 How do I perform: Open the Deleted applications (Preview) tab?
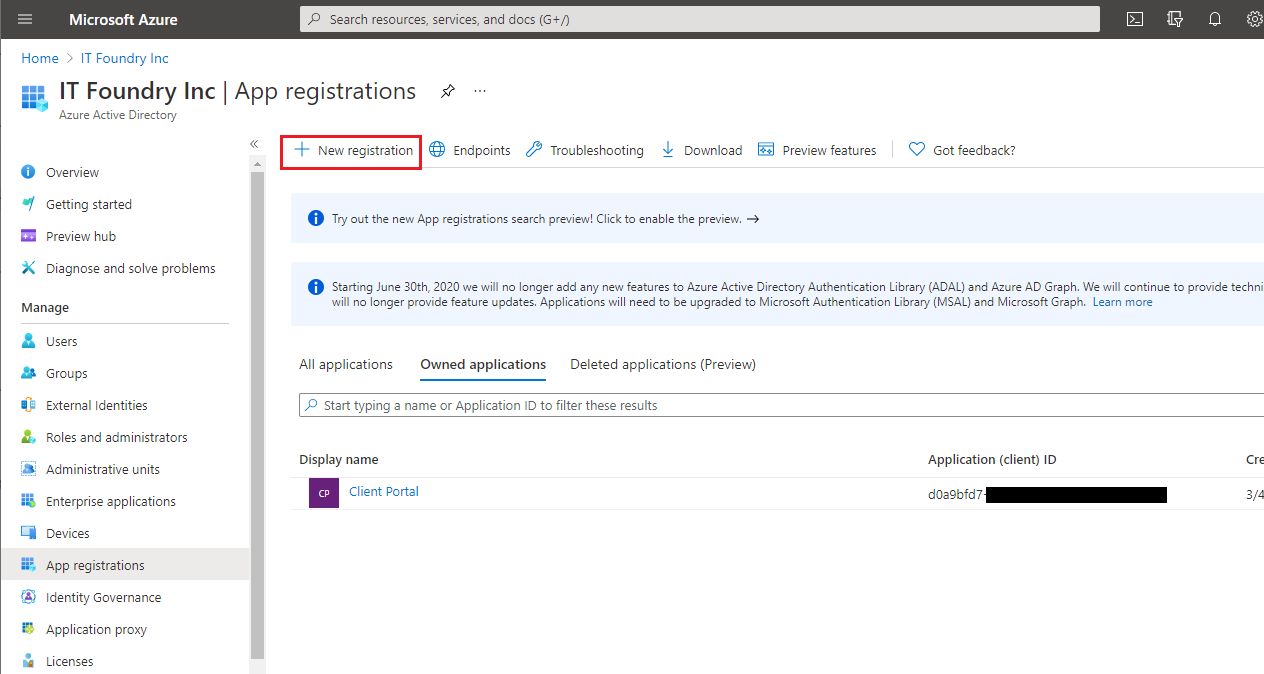662,364
